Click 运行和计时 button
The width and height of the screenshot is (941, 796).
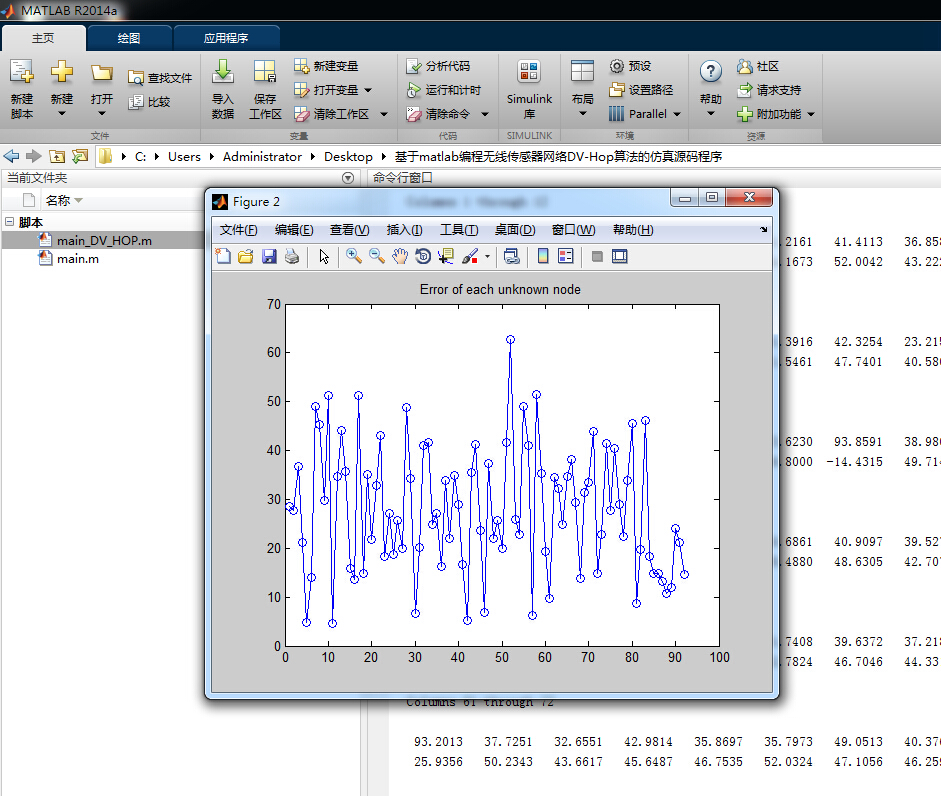tap(443, 90)
